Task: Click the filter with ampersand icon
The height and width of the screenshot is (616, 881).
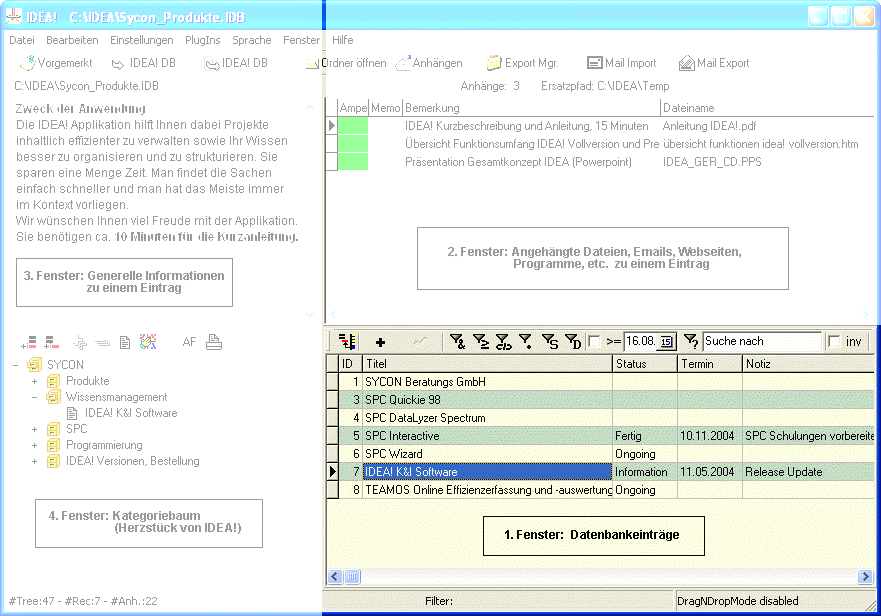Action: coord(457,341)
